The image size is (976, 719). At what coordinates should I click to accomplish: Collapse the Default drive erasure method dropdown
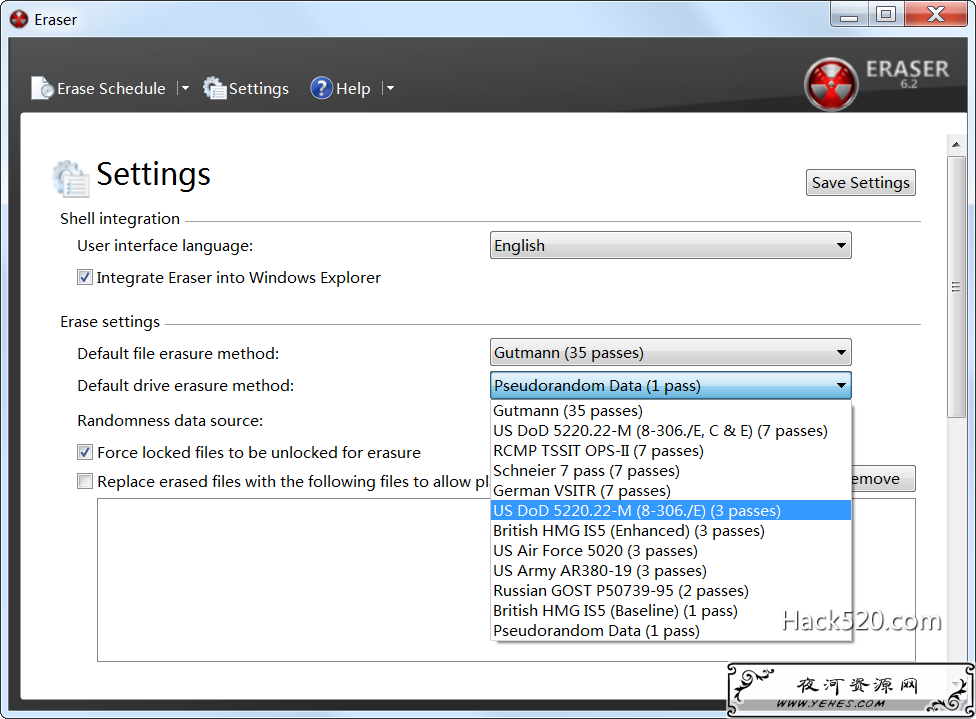click(x=670, y=385)
